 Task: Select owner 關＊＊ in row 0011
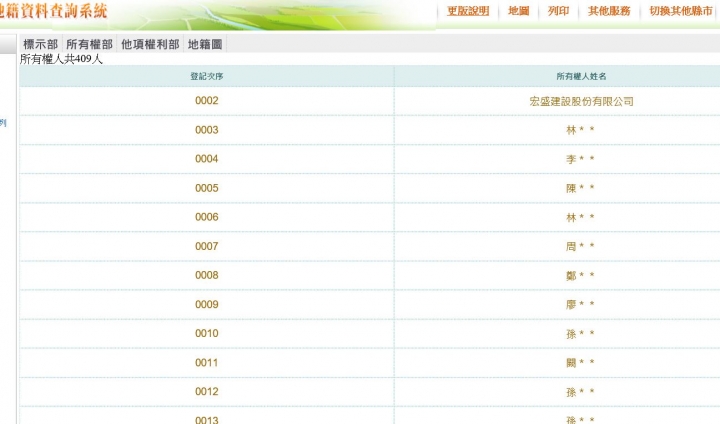[580, 362]
